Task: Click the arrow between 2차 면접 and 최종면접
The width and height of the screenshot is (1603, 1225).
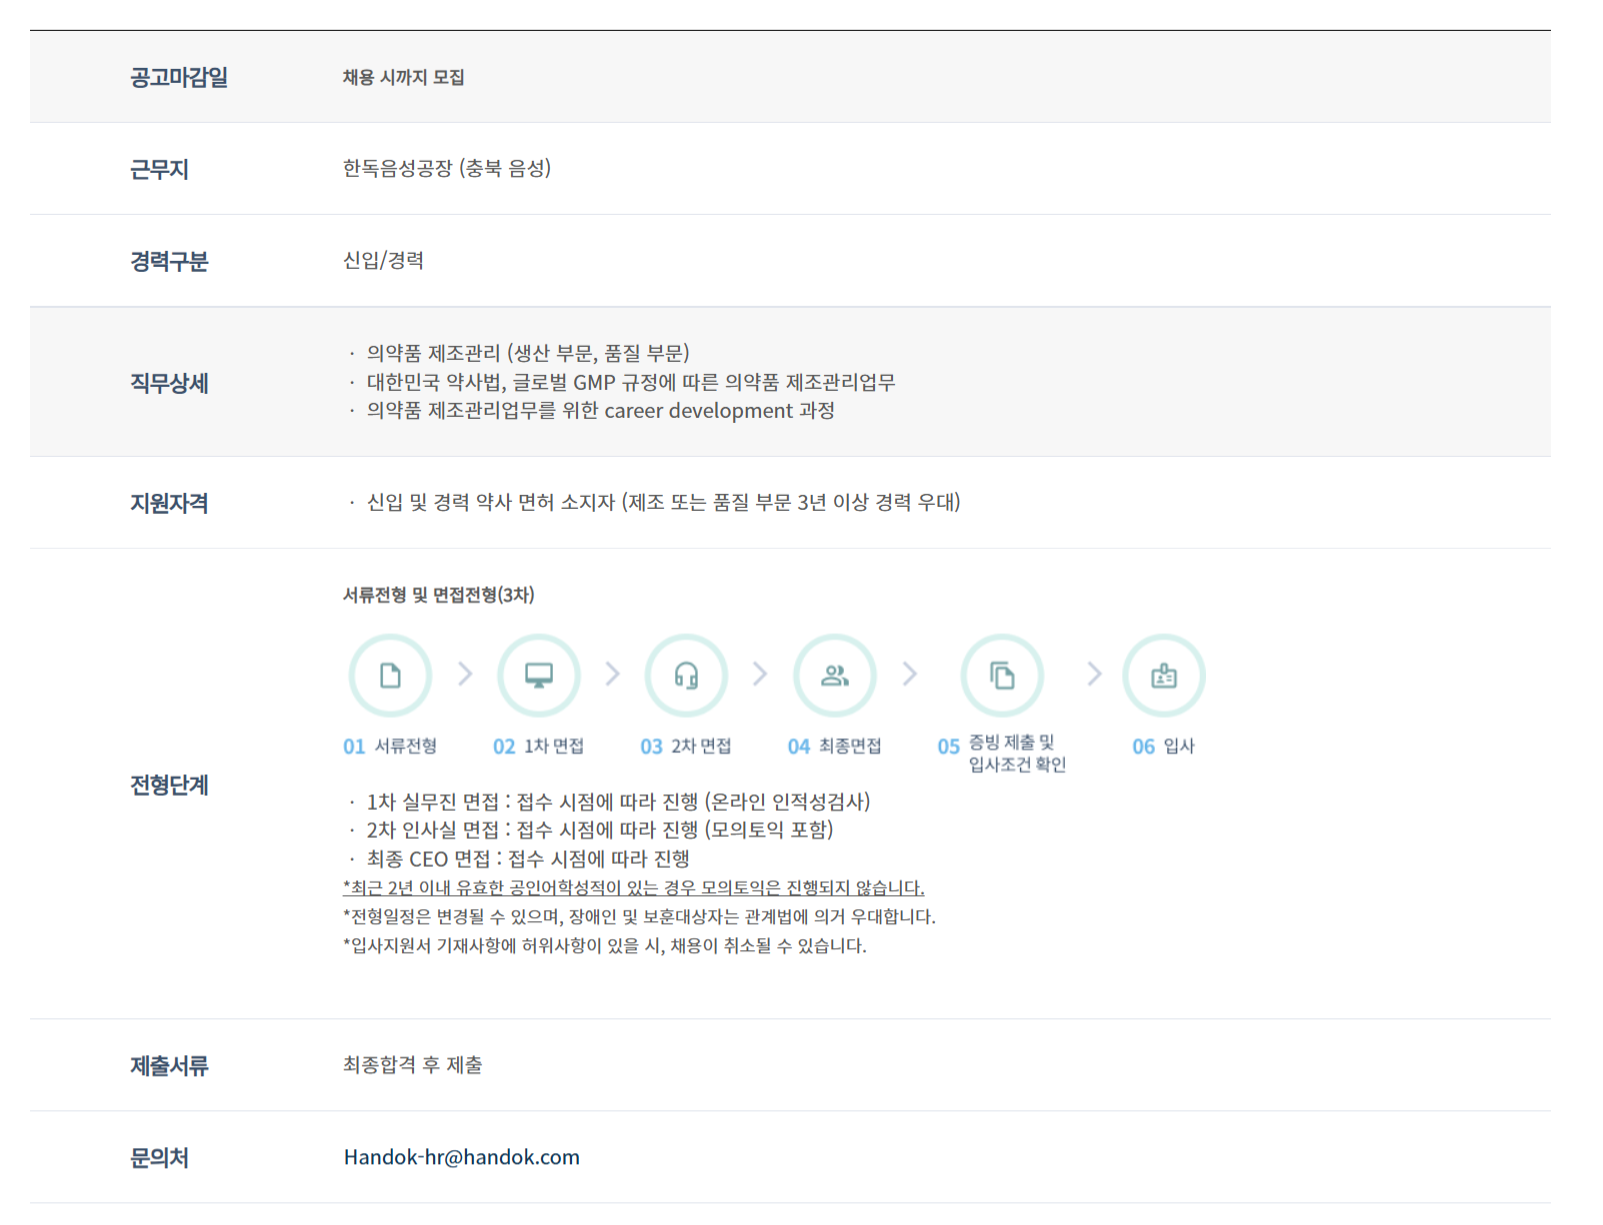Action: (760, 674)
